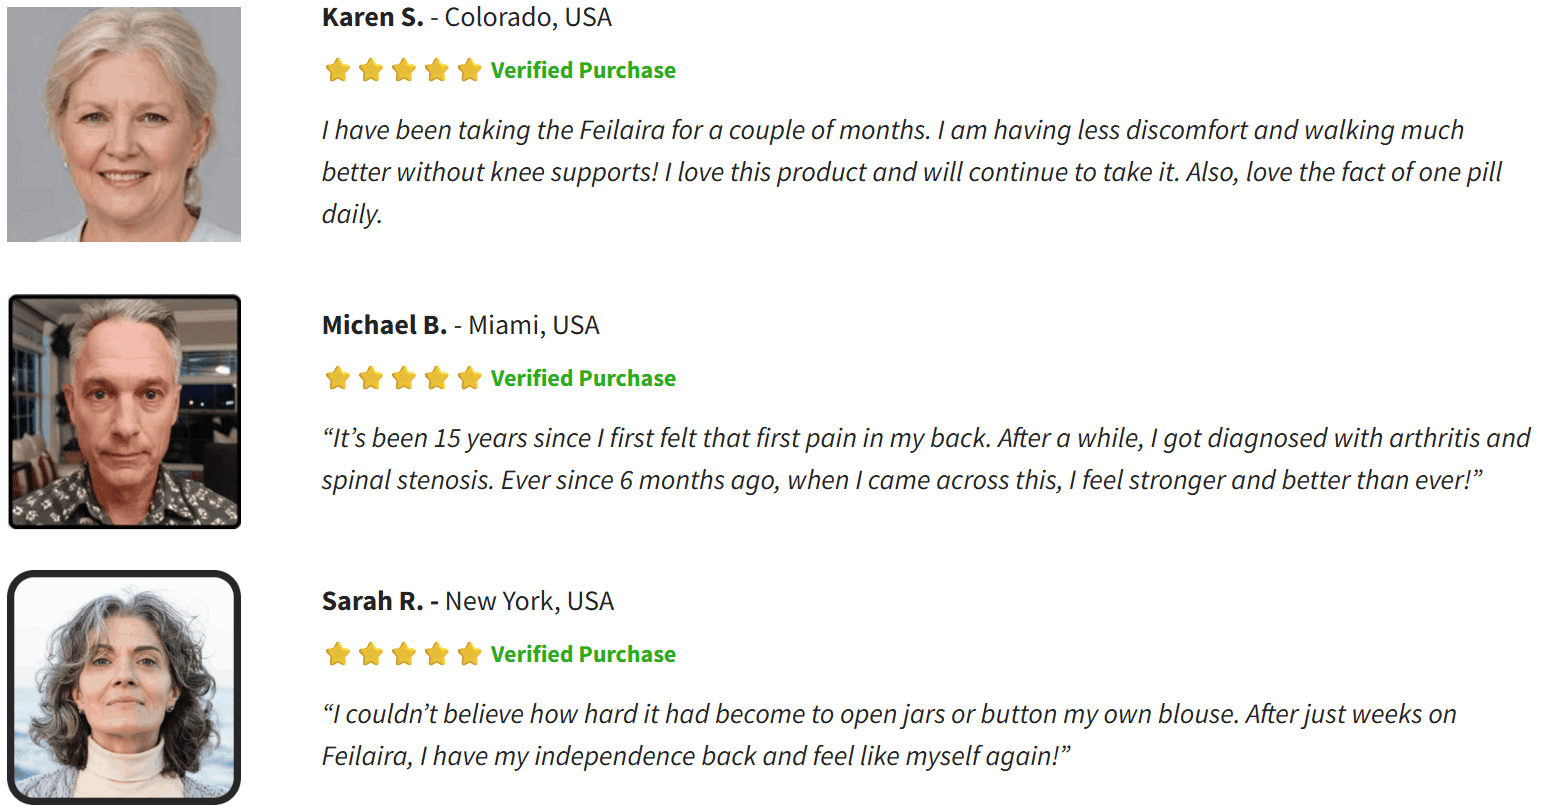The height and width of the screenshot is (809, 1543).
Task: Click the third star in Karen S.'s rating
Action: [x=404, y=70]
